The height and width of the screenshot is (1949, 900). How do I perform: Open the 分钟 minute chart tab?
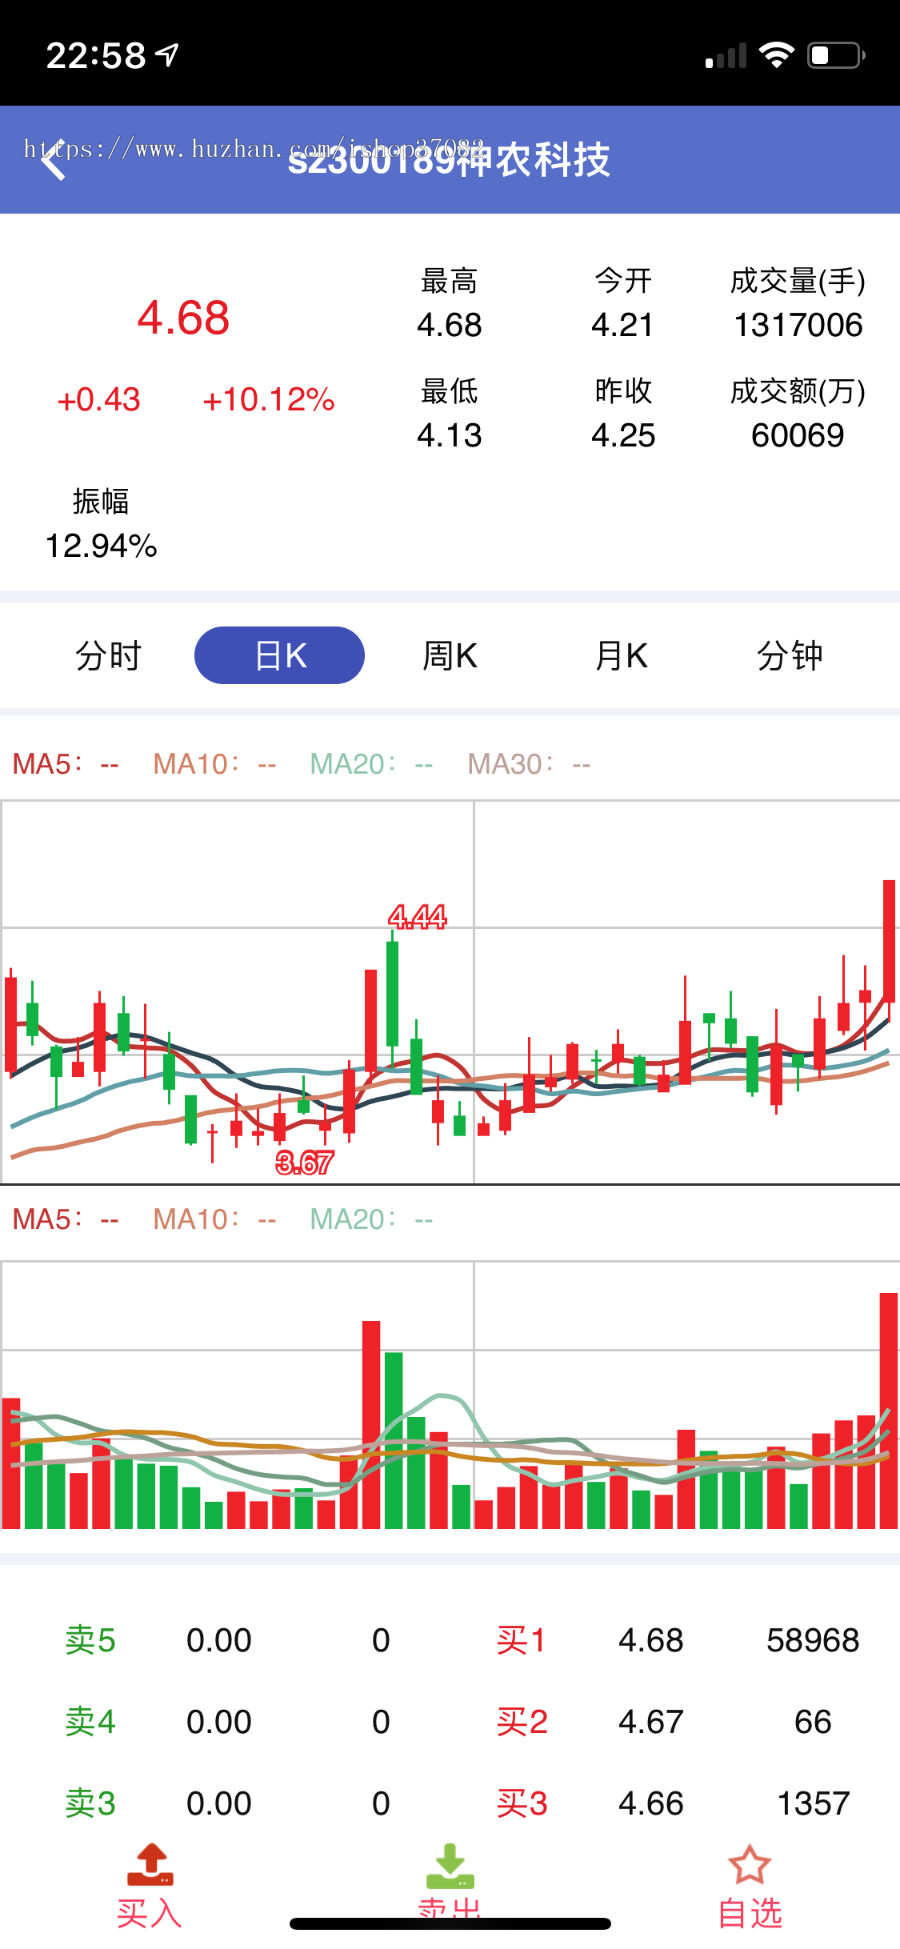coord(790,656)
